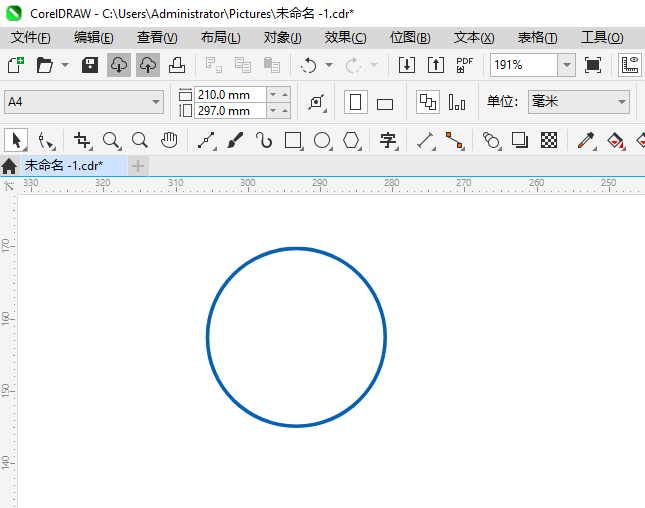This screenshot has width=645, height=508.
Task: Expand the open file dropdown arrow
Action: click(65, 65)
